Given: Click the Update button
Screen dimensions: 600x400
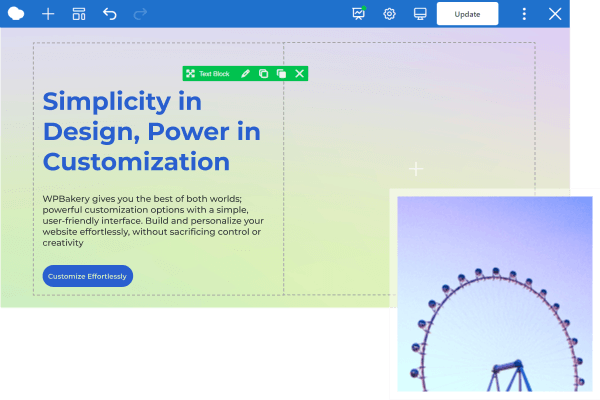Looking at the screenshot, I should coord(467,14).
